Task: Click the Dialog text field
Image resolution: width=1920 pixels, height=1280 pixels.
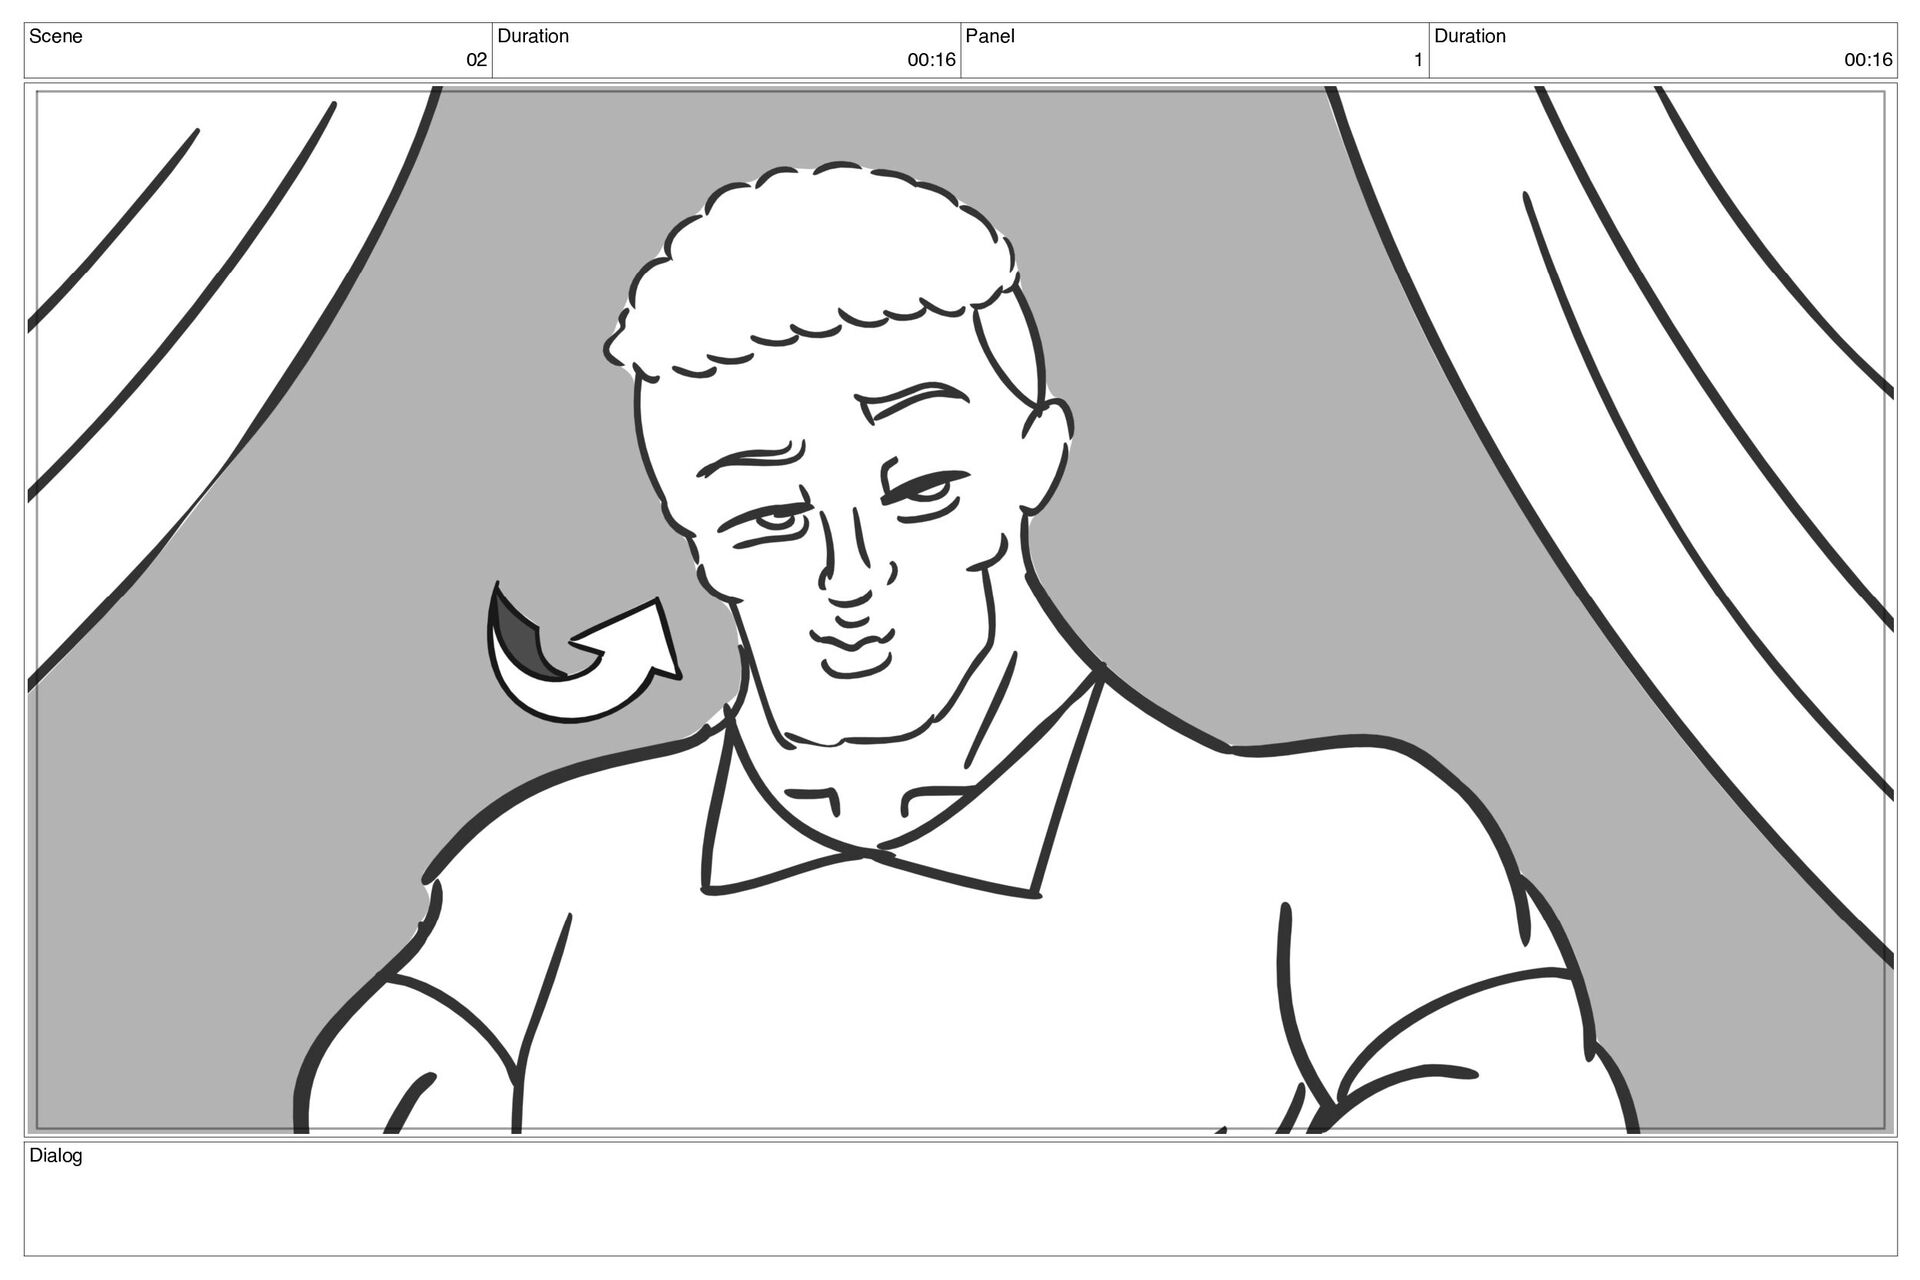Action: (x=960, y=1199)
